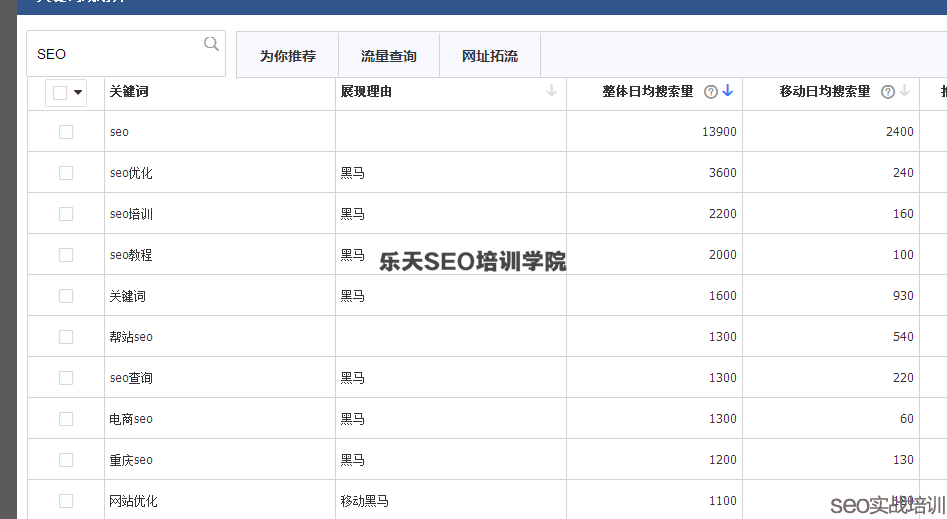
Task: Click 黑马 in the seo优化 row
Action: point(353,173)
